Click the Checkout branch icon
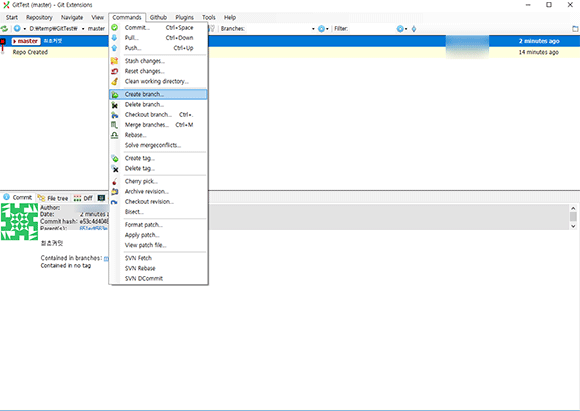The height and width of the screenshot is (411, 580). (x=115, y=115)
